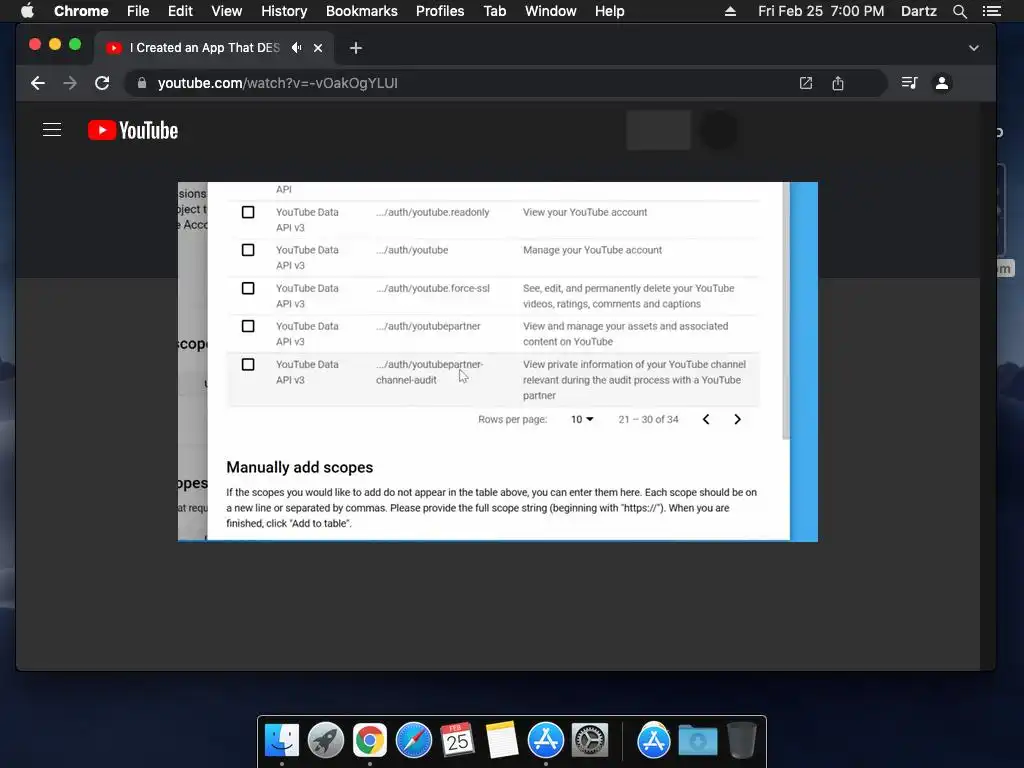Click 'View your YouTube account' description
The height and width of the screenshot is (768, 1024).
point(585,212)
